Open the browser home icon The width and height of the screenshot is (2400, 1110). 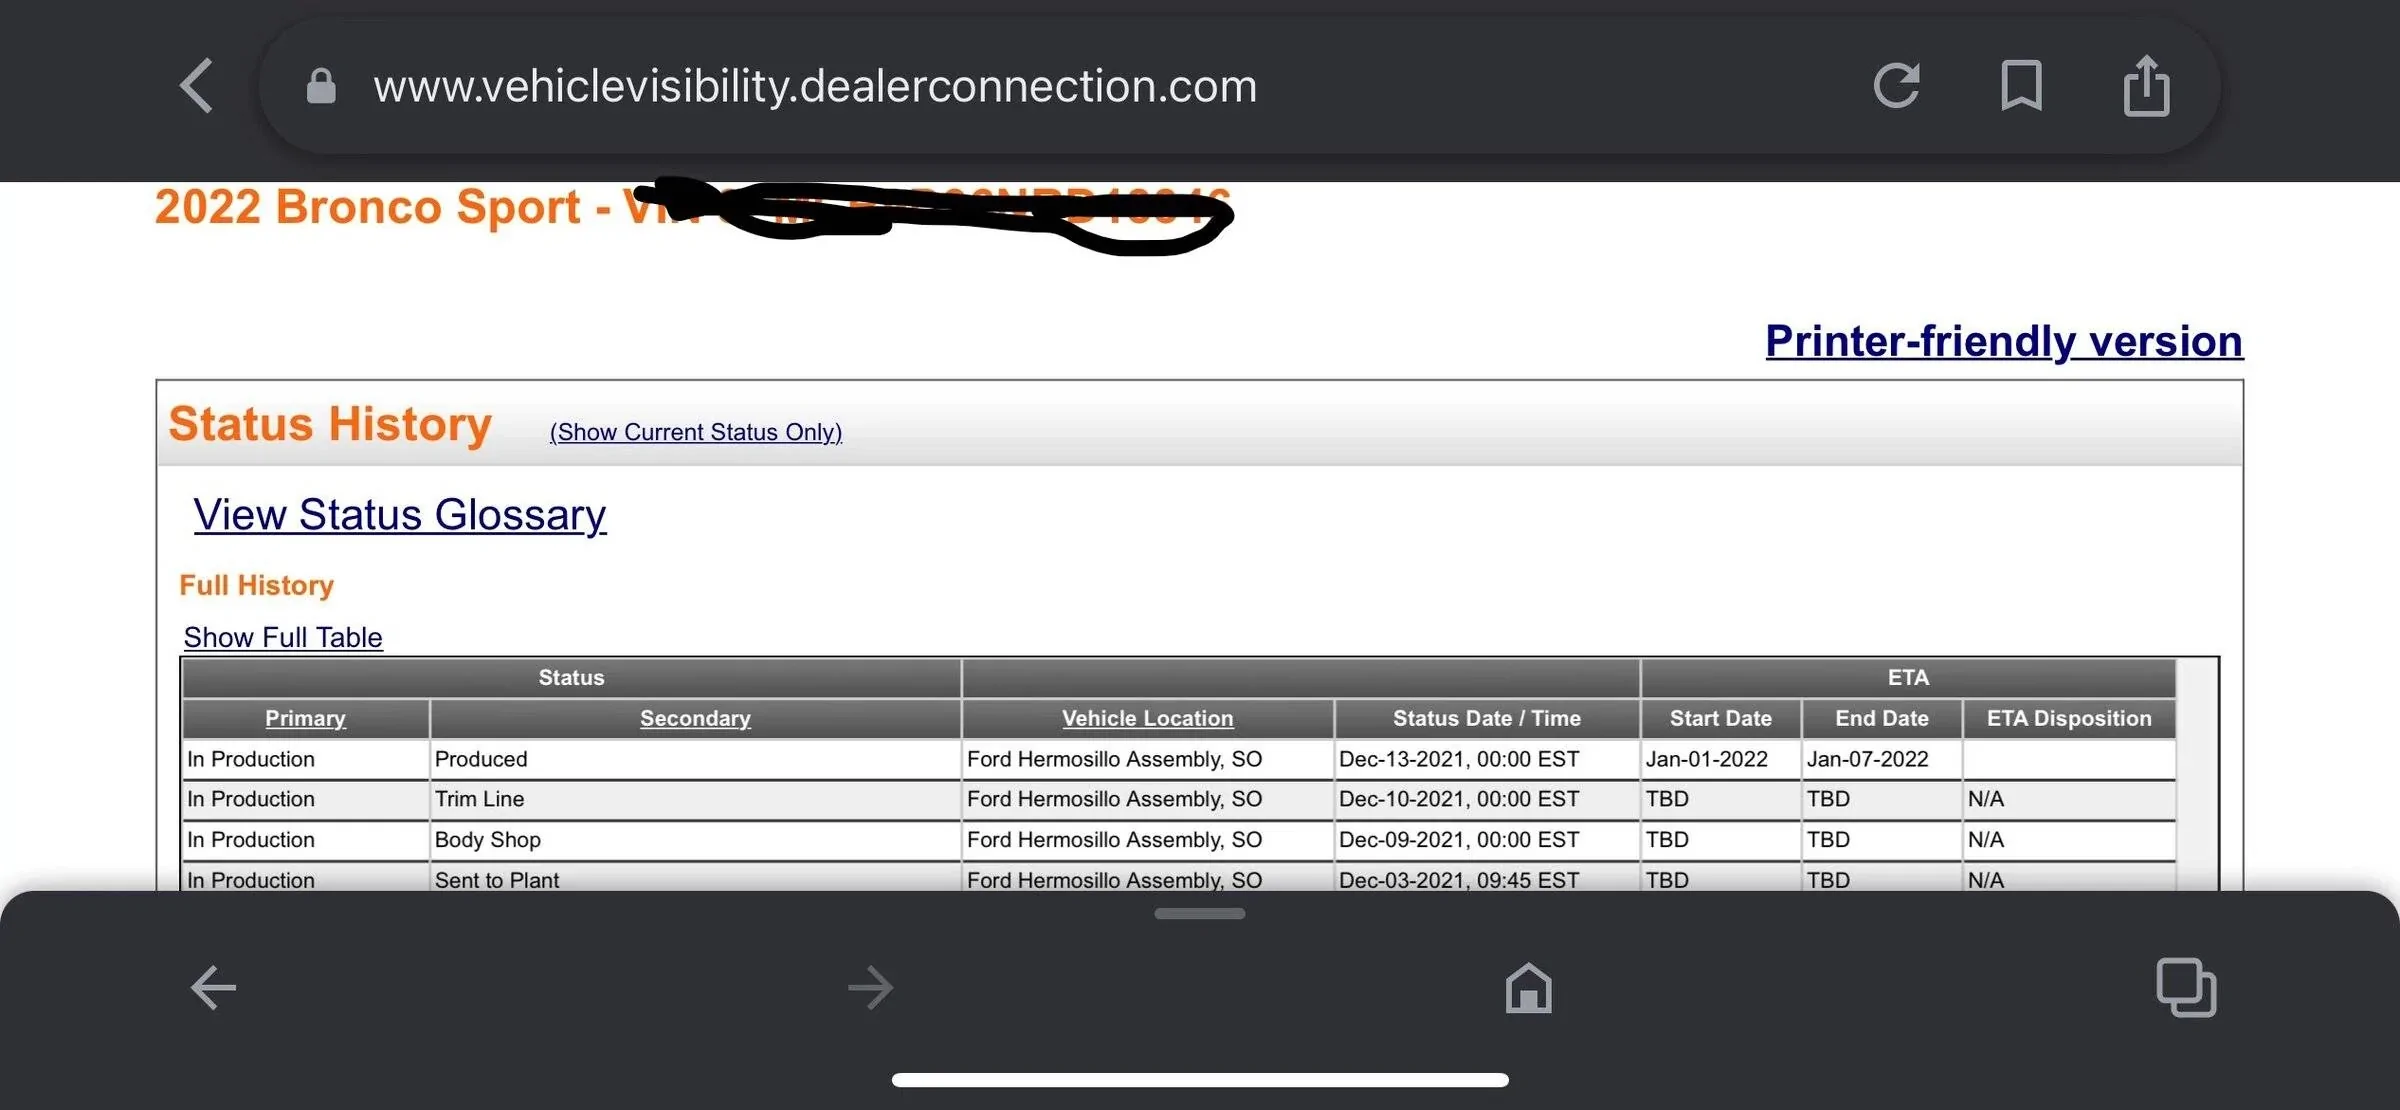(x=1528, y=988)
